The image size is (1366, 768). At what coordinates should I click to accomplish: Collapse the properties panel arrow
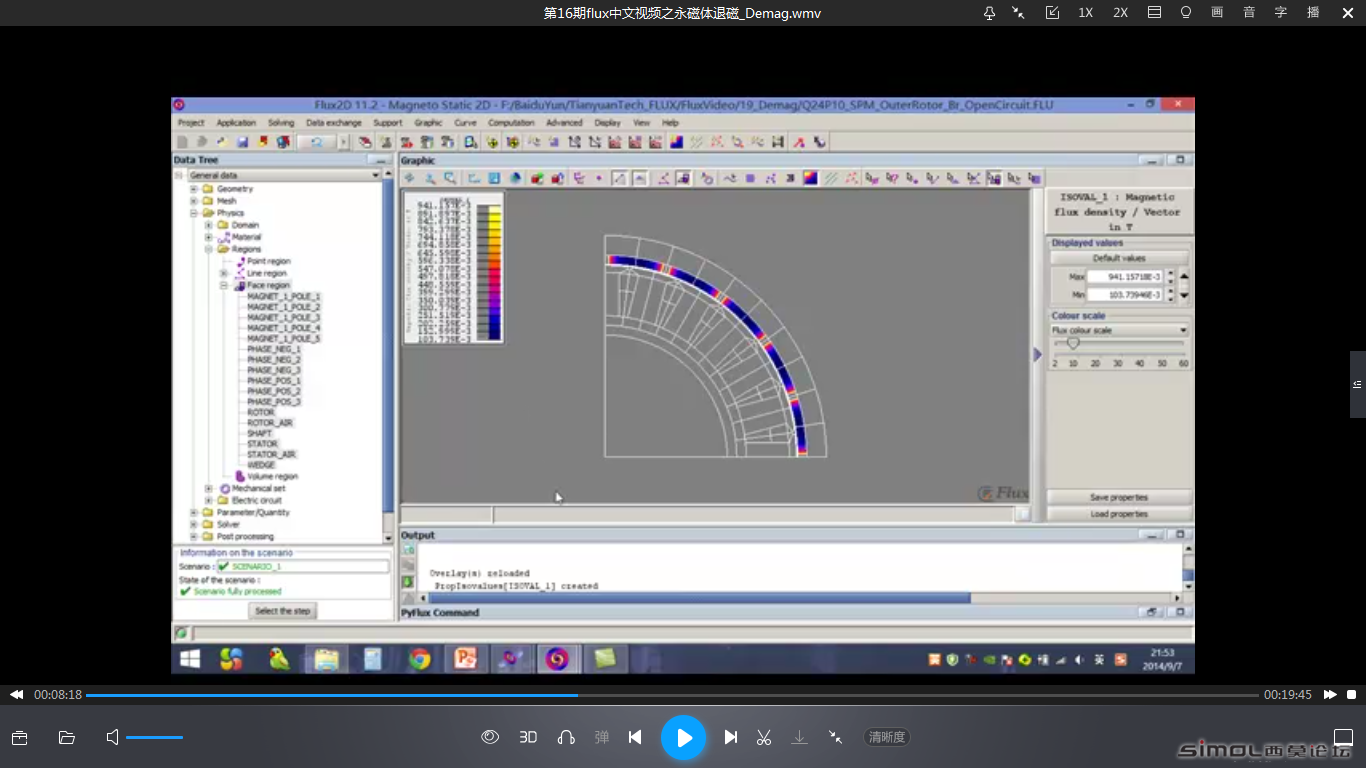tap(1037, 354)
